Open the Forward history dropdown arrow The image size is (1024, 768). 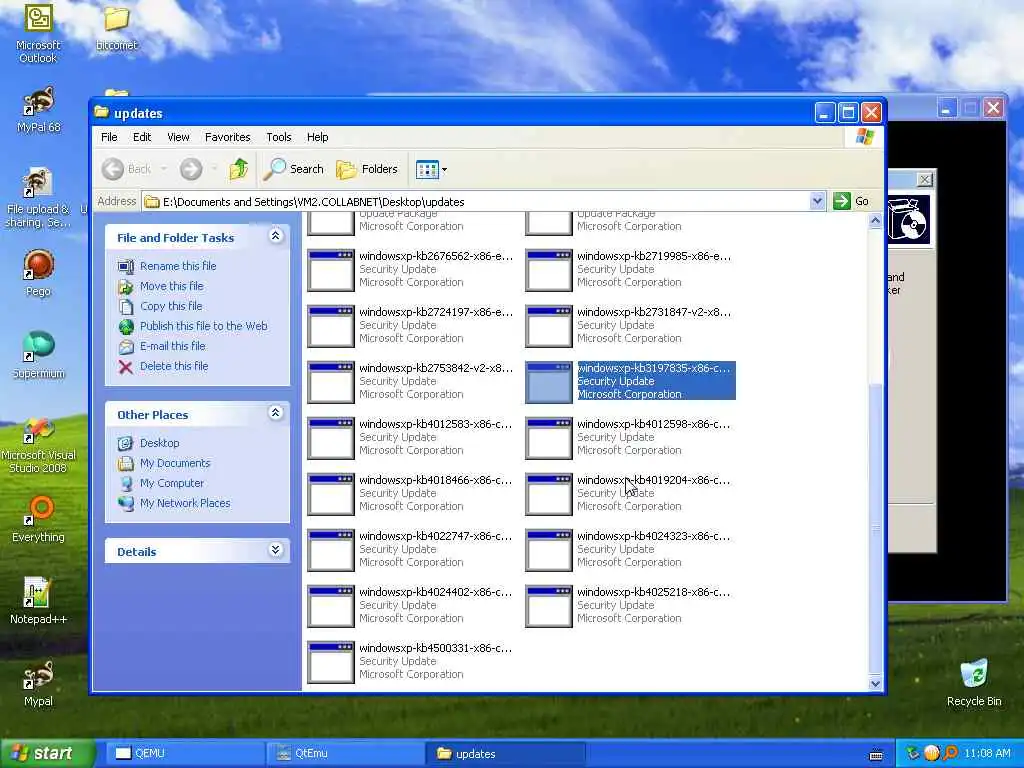(x=214, y=169)
